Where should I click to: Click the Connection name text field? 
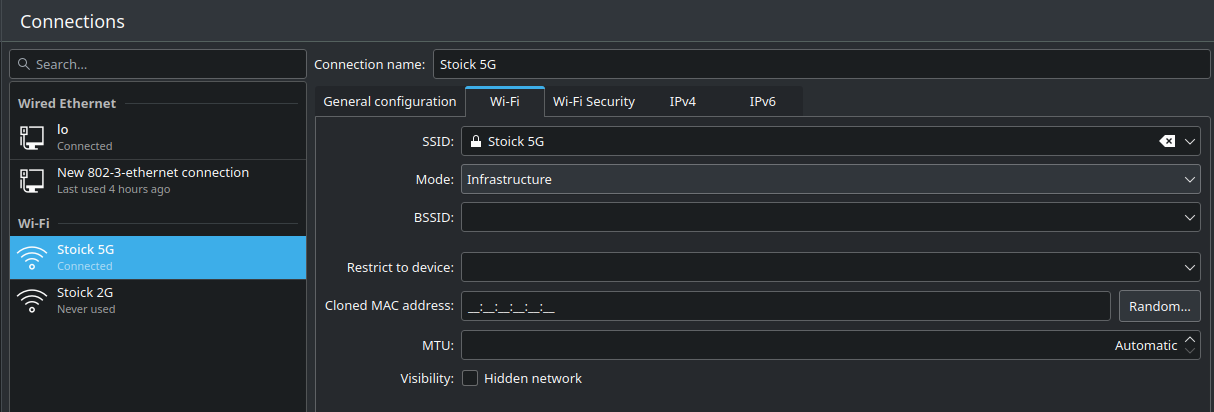tap(820, 64)
